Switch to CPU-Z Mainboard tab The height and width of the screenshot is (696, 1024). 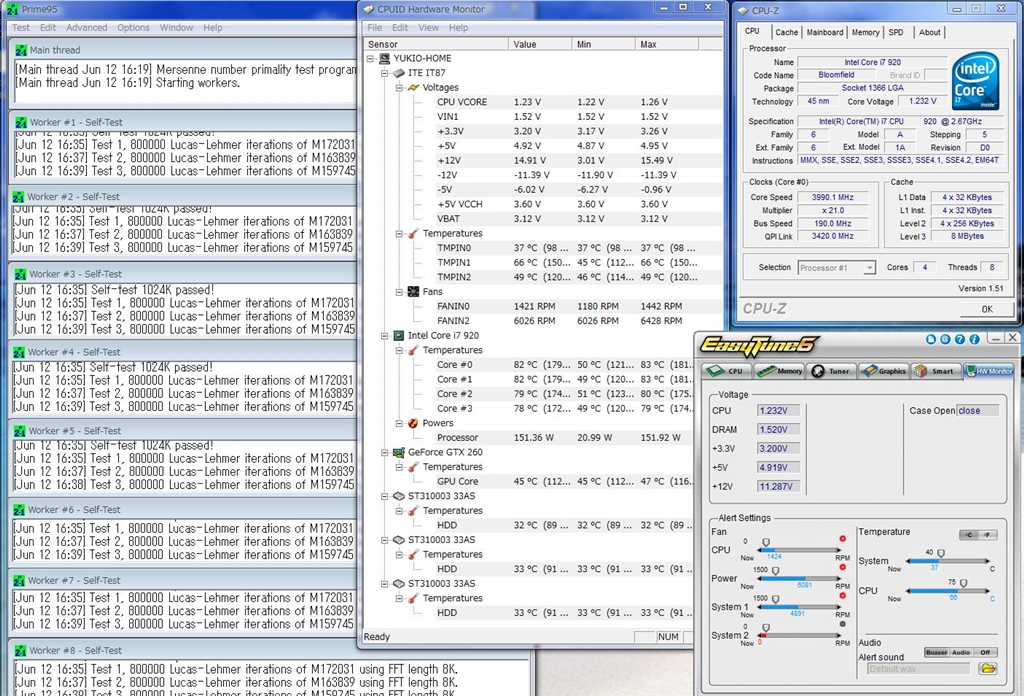click(x=824, y=32)
